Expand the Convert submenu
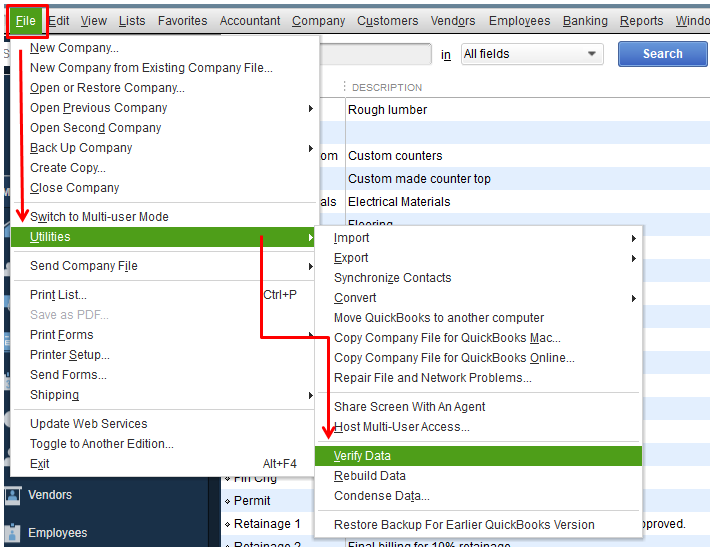The height and width of the screenshot is (547, 710). [479, 298]
